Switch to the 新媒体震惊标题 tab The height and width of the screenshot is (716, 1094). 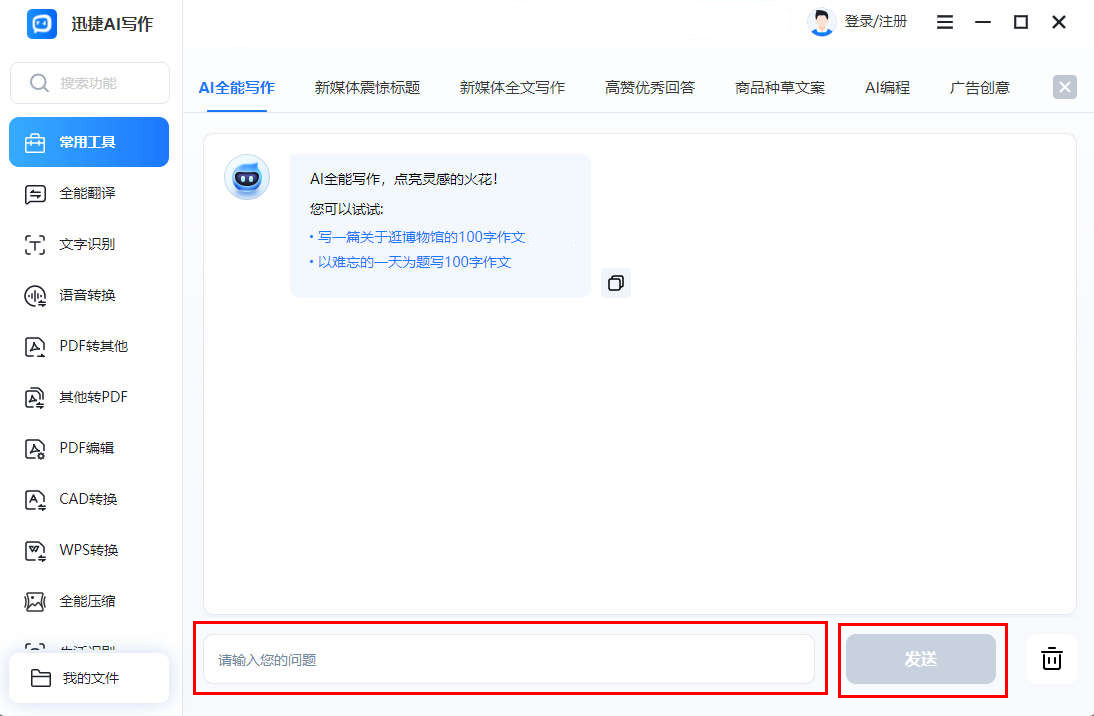(x=367, y=87)
